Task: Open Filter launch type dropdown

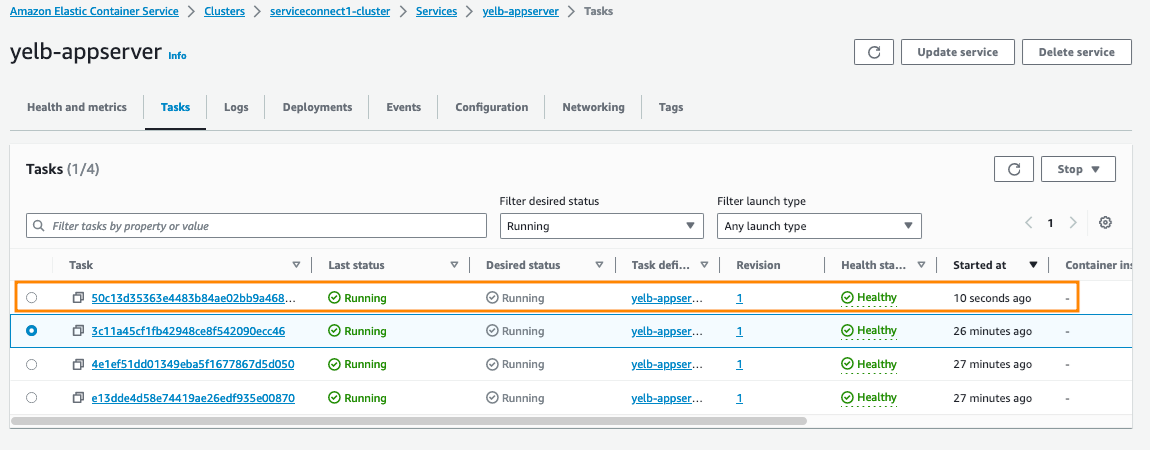Action: point(818,226)
